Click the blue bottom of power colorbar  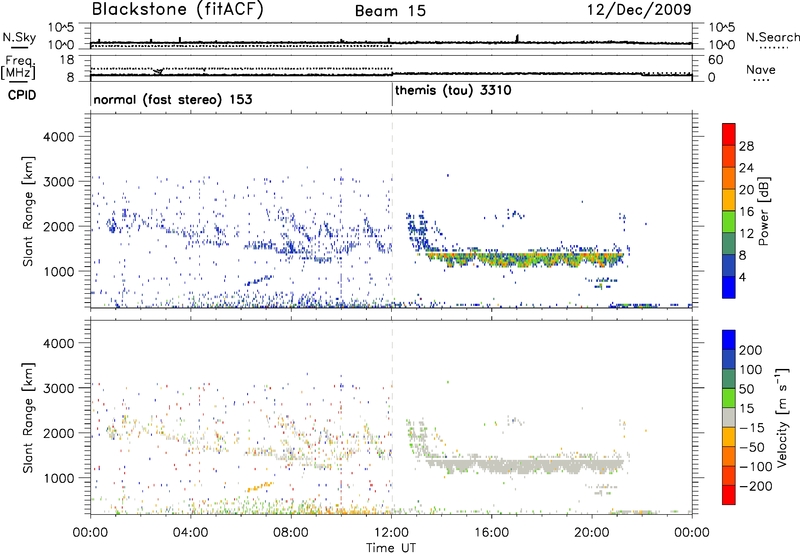point(729,287)
